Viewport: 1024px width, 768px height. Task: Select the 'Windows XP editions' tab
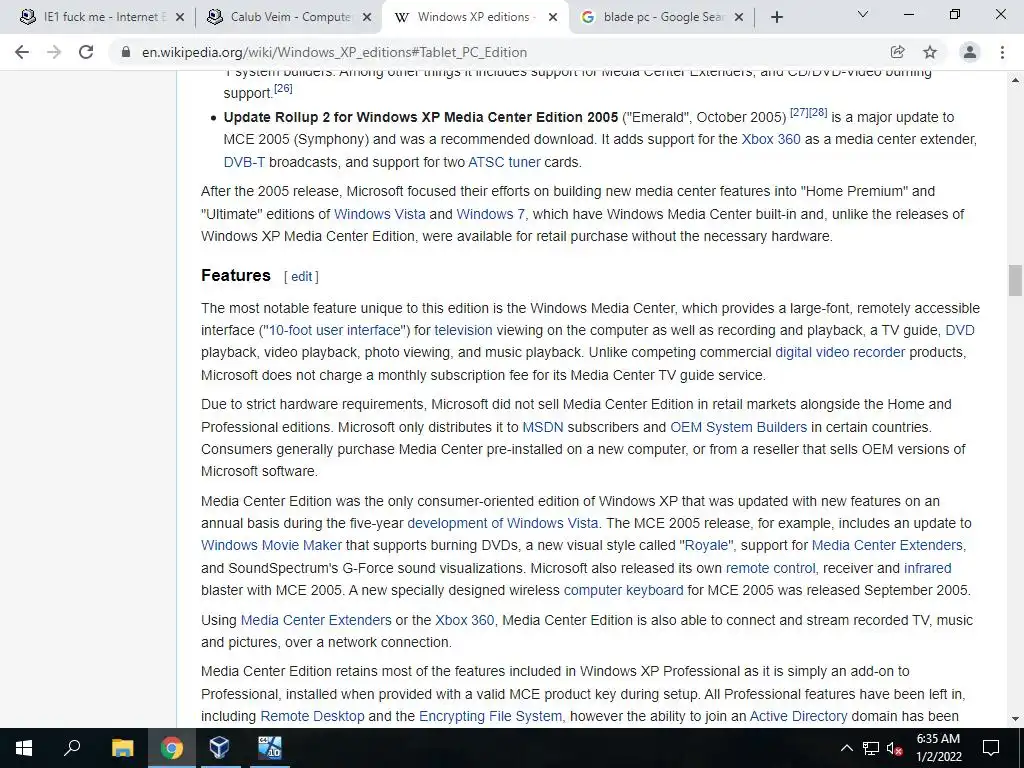(475, 17)
